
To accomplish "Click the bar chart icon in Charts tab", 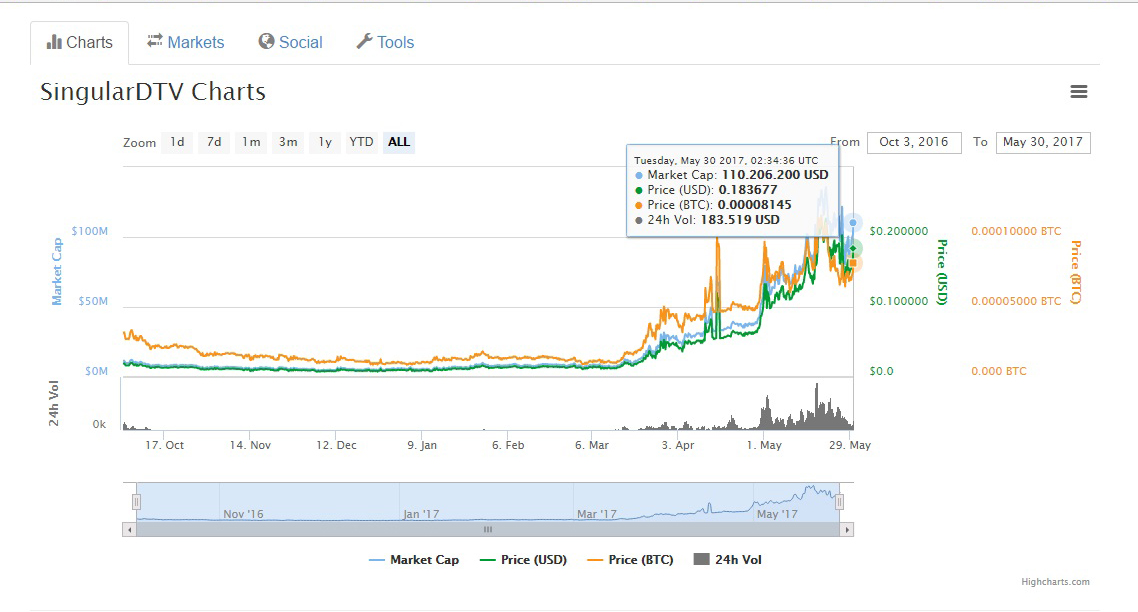I will (54, 42).
